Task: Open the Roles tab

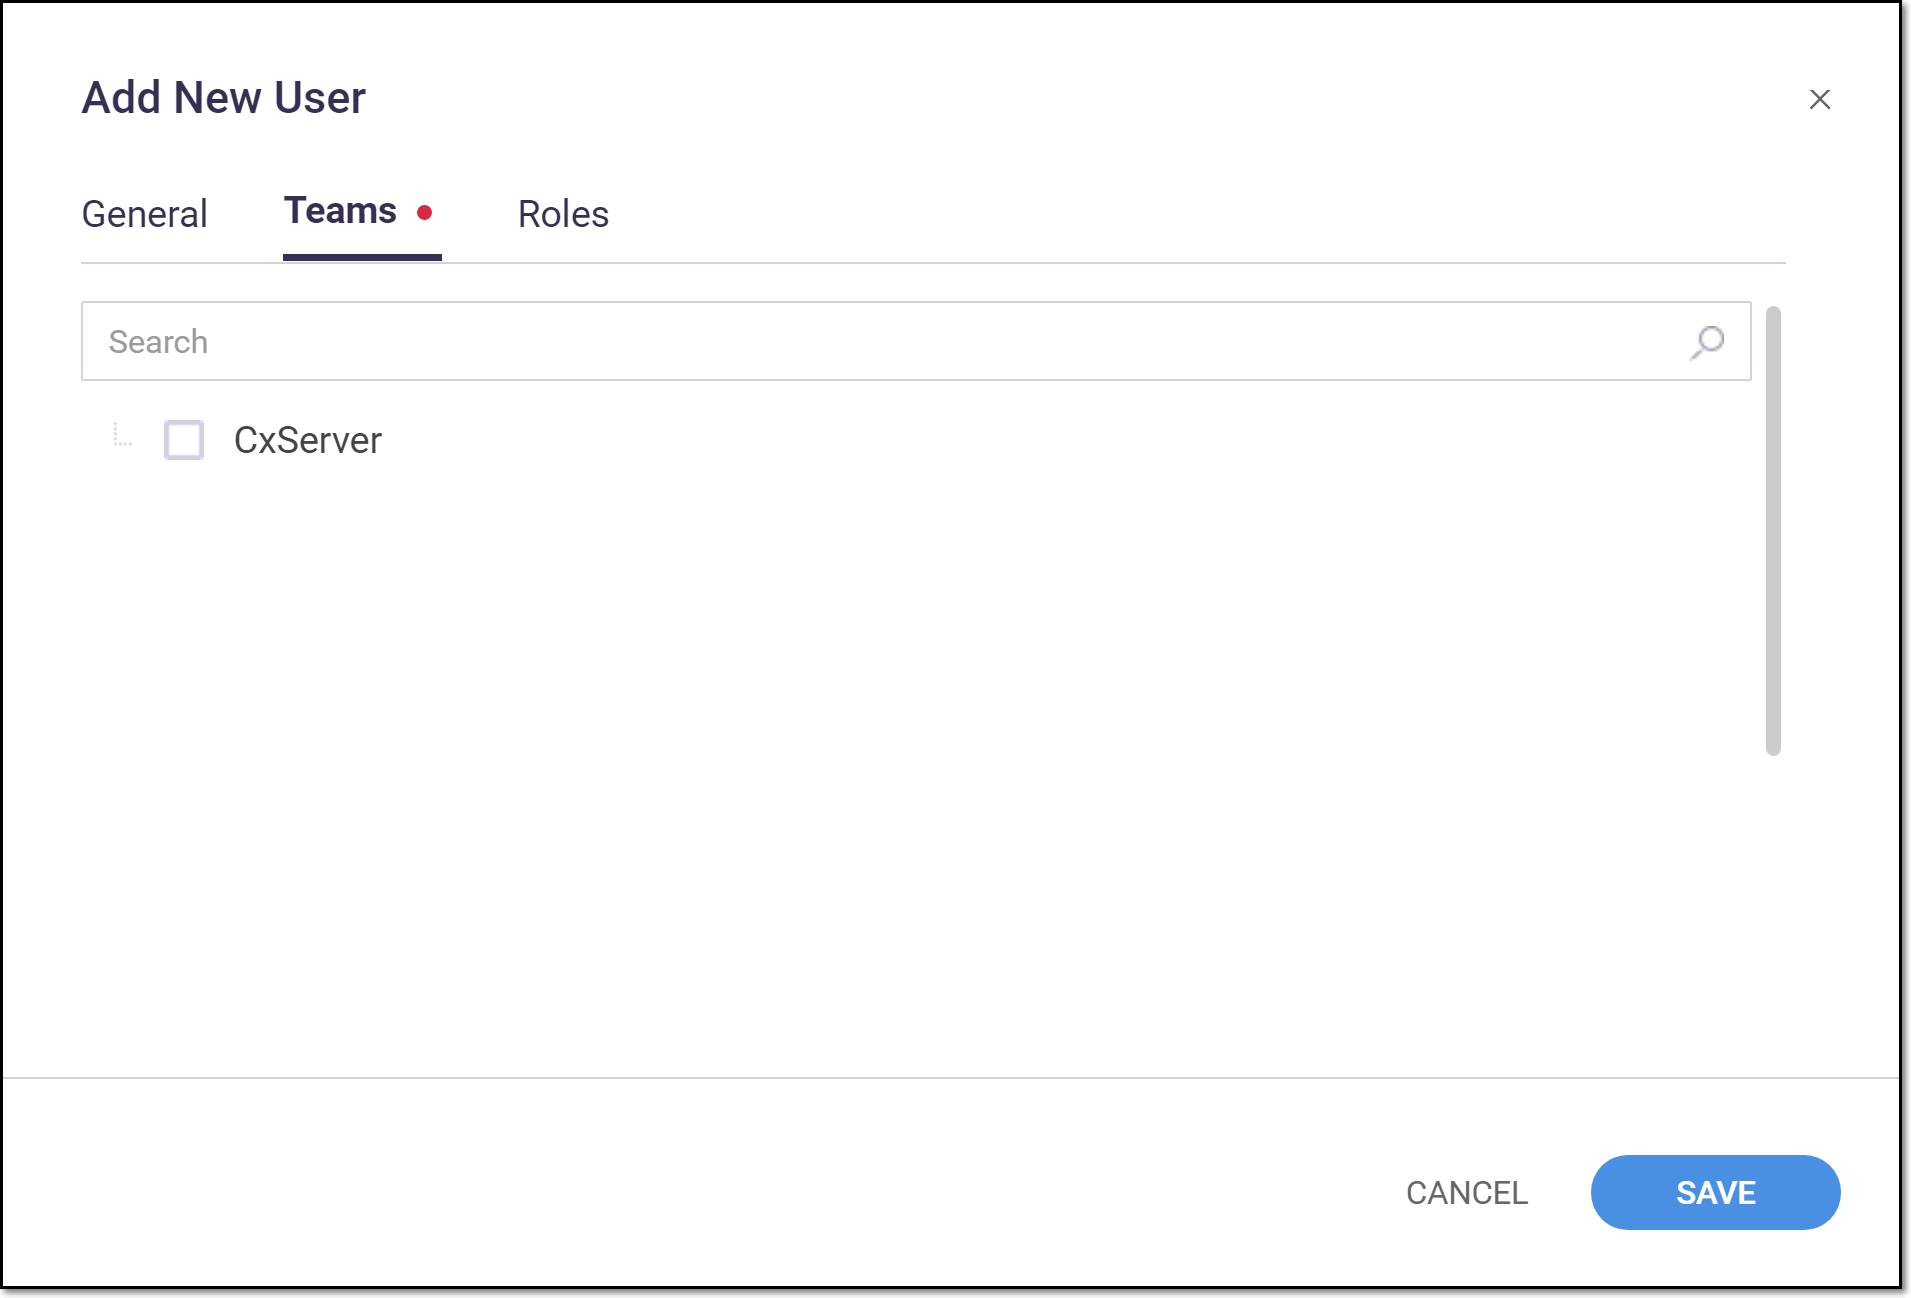Action: point(563,214)
